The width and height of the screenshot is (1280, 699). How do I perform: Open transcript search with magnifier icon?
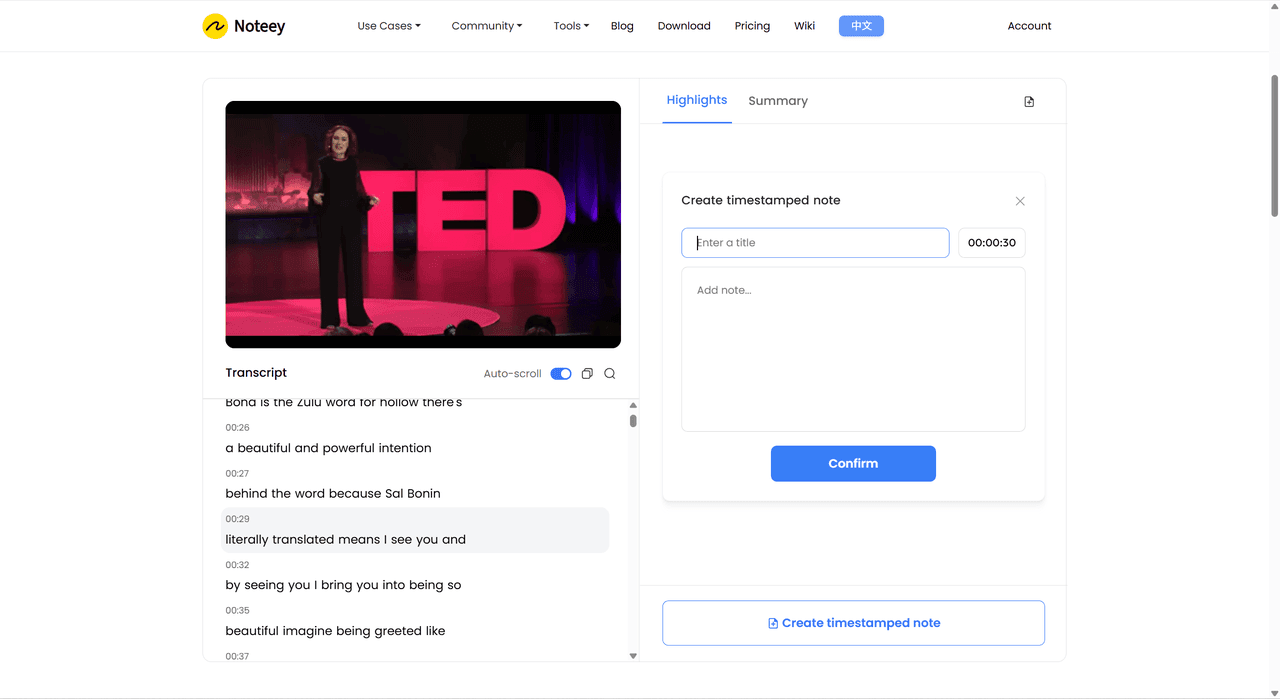(610, 374)
